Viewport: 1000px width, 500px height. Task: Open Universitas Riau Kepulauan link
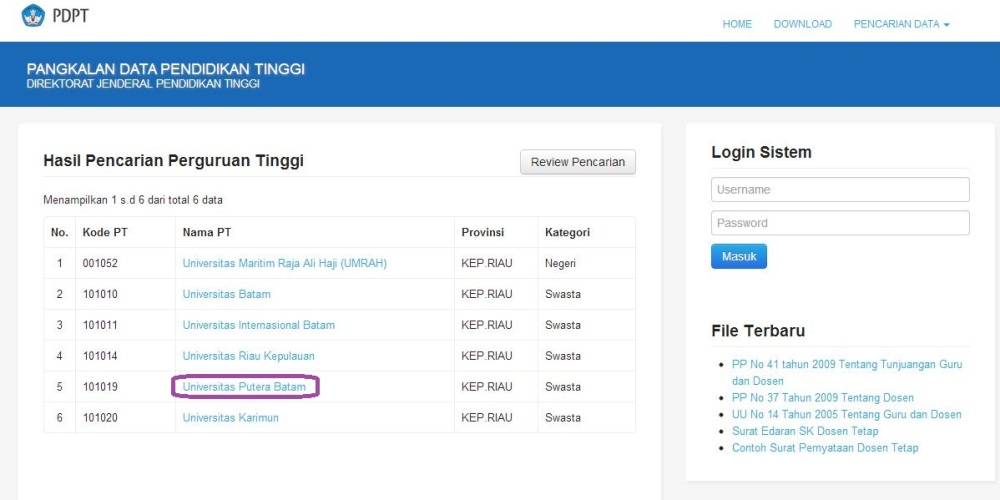248,356
